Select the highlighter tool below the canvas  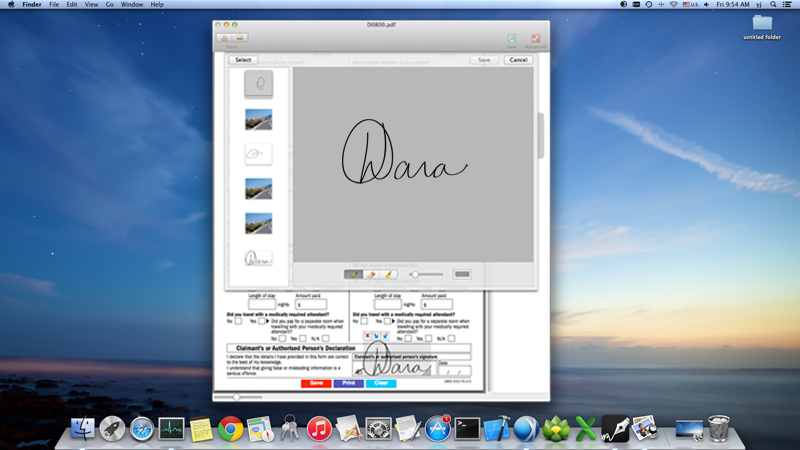(388, 274)
